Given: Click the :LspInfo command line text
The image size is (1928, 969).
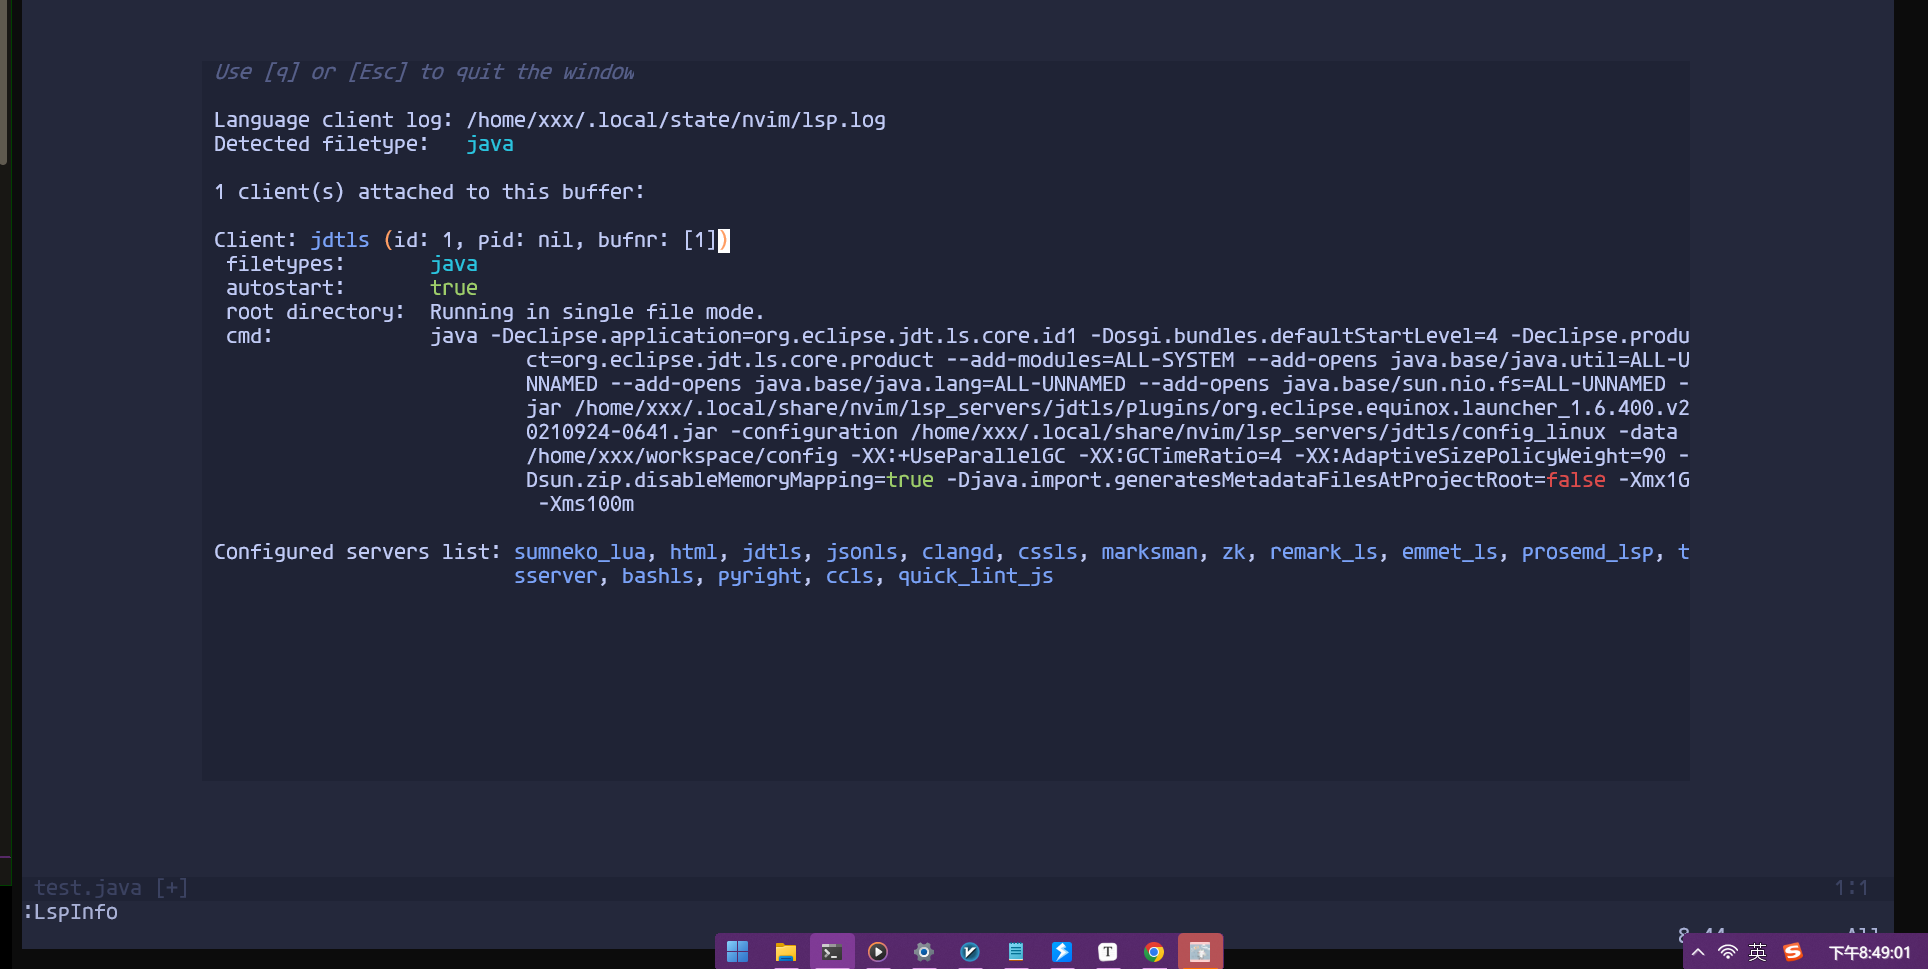Looking at the screenshot, I should tap(70, 912).
